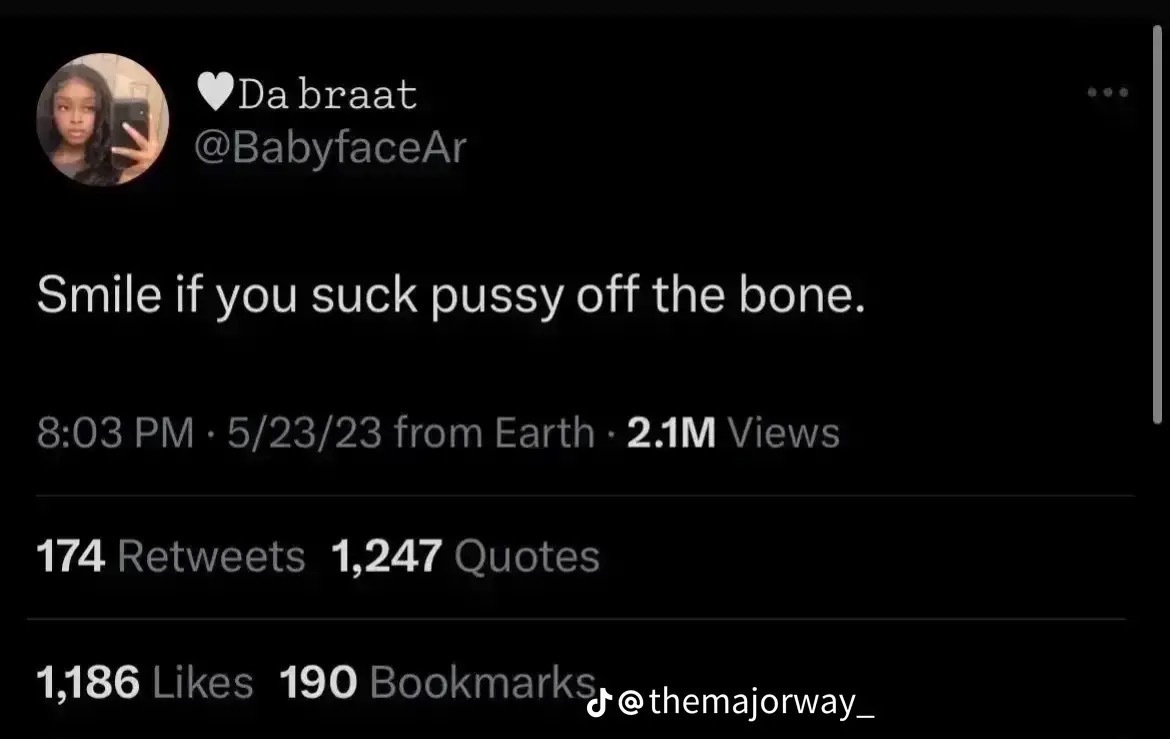
Task: Click the 1,186 like count number
Action: 88,682
